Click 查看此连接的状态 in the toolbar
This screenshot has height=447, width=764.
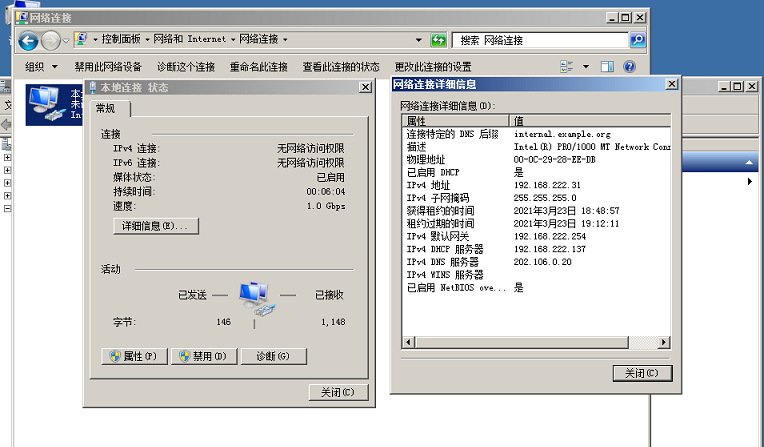click(x=341, y=66)
